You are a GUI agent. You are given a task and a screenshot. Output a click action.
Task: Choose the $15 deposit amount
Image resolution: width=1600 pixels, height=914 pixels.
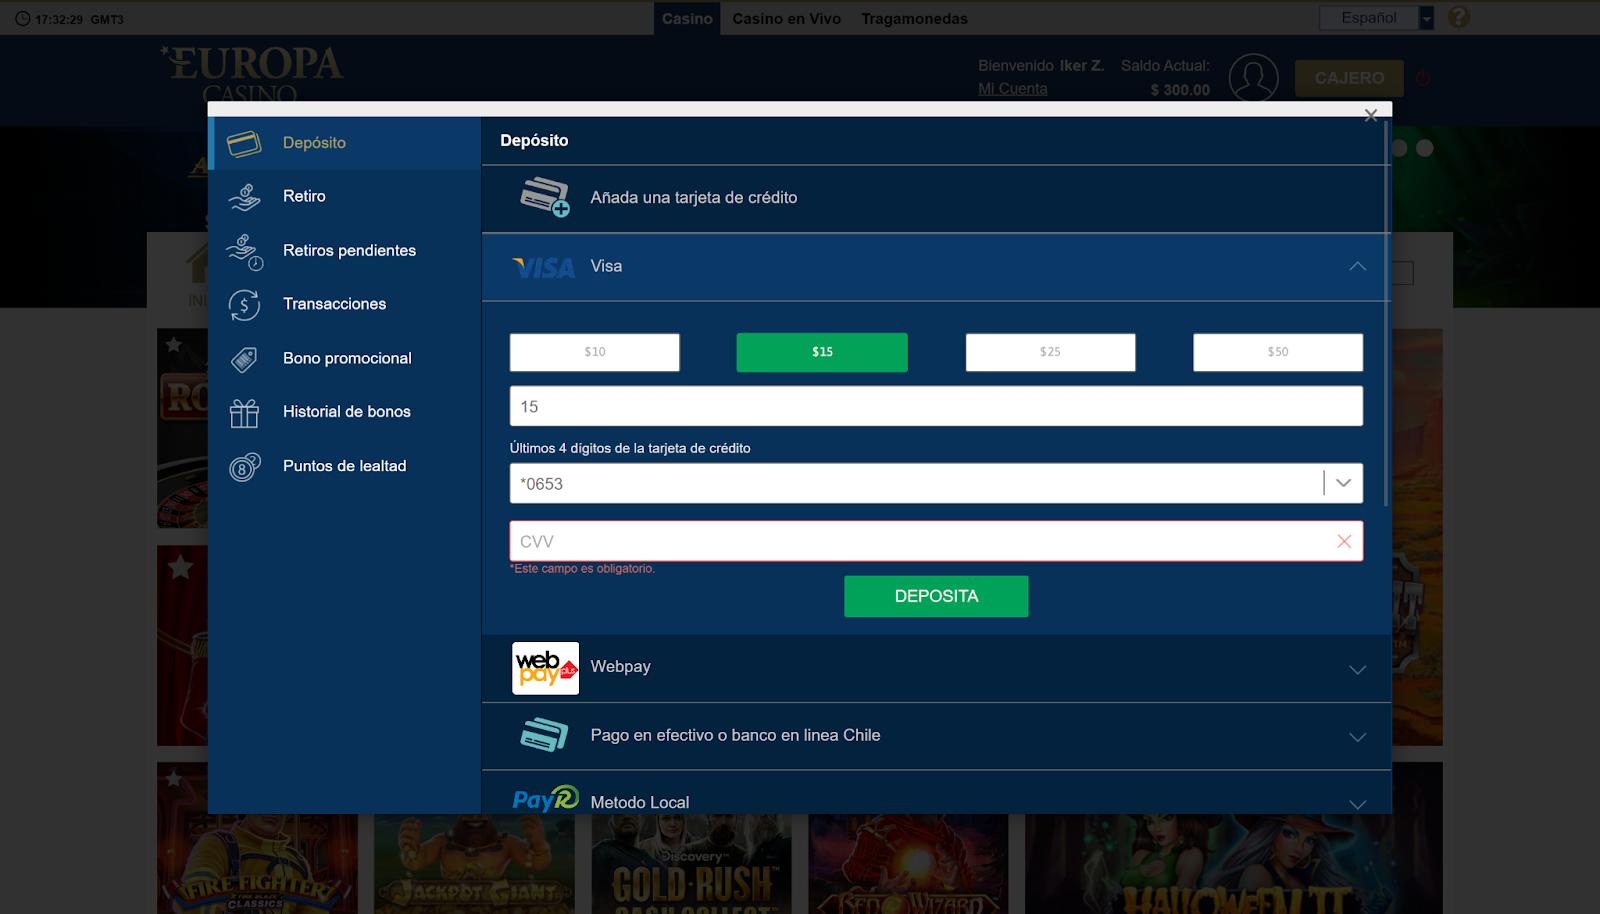click(x=822, y=352)
